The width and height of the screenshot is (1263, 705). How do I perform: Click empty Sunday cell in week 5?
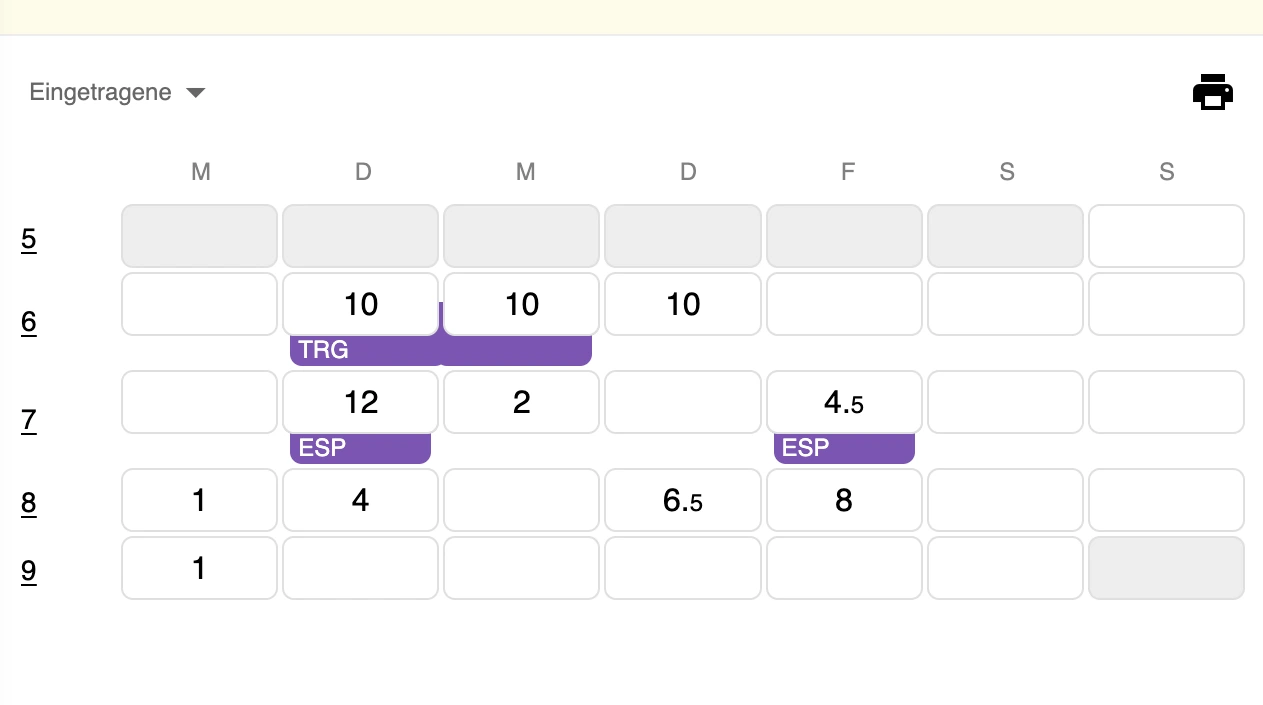click(x=1166, y=236)
